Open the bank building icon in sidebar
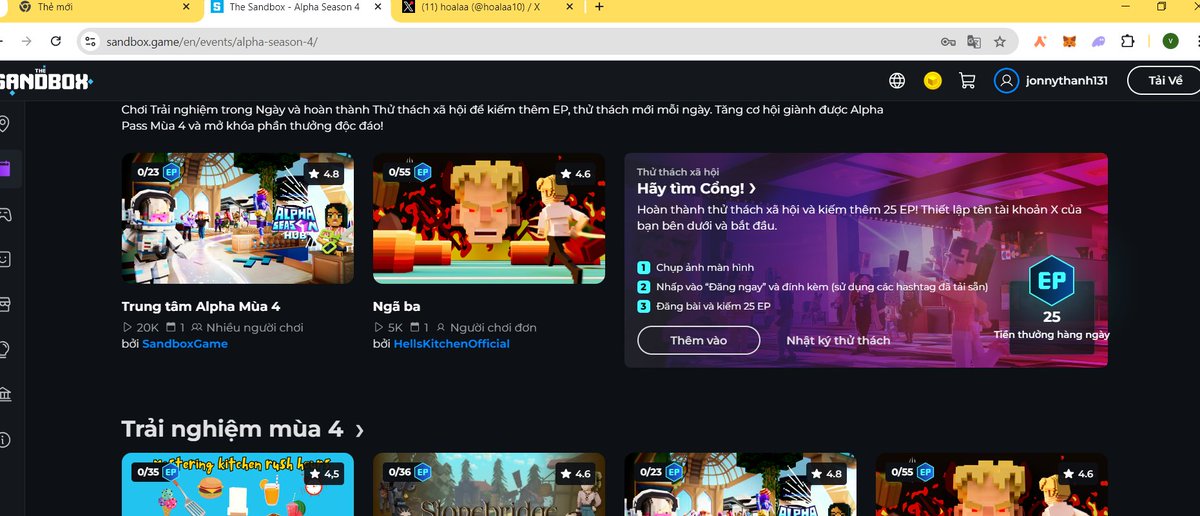This screenshot has height=516, width=1200. click(5, 394)
